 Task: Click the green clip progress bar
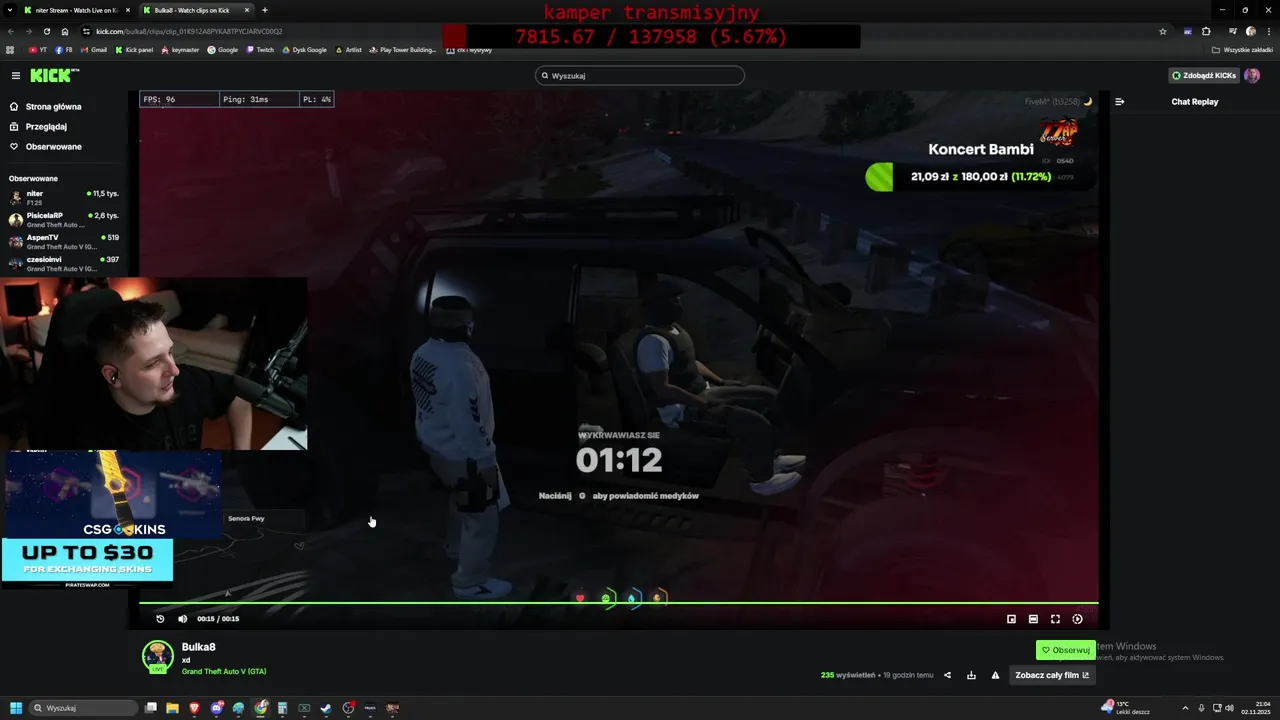click(618, 603)
